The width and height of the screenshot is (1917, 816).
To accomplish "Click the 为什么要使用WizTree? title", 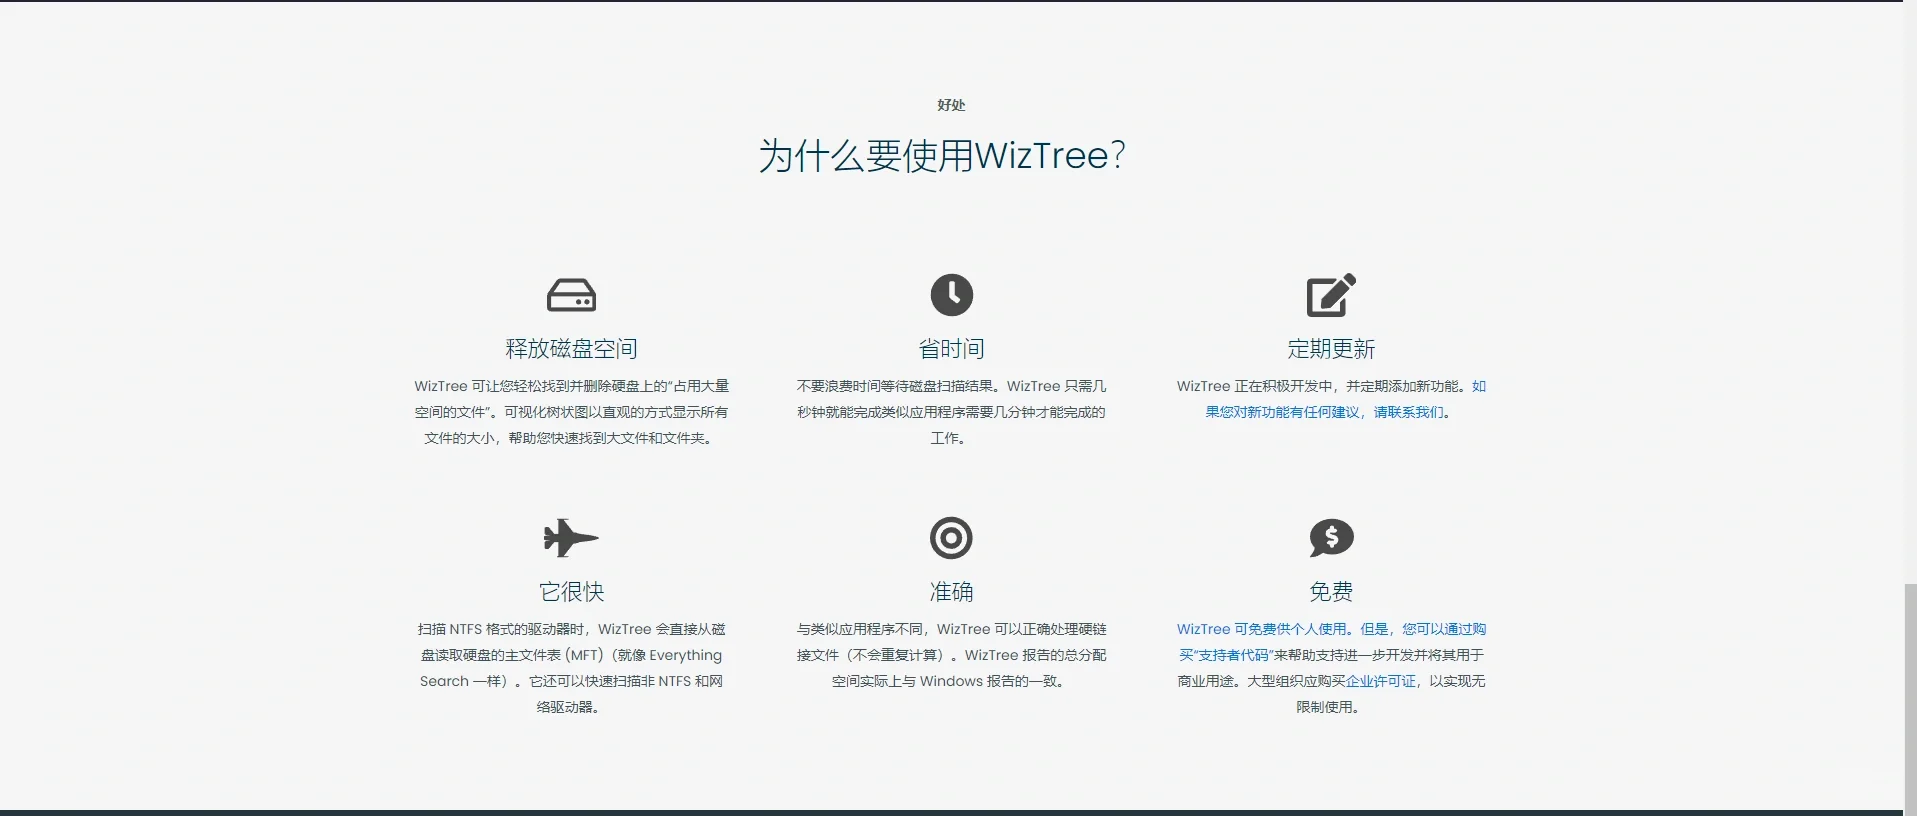I will (942, 155).
